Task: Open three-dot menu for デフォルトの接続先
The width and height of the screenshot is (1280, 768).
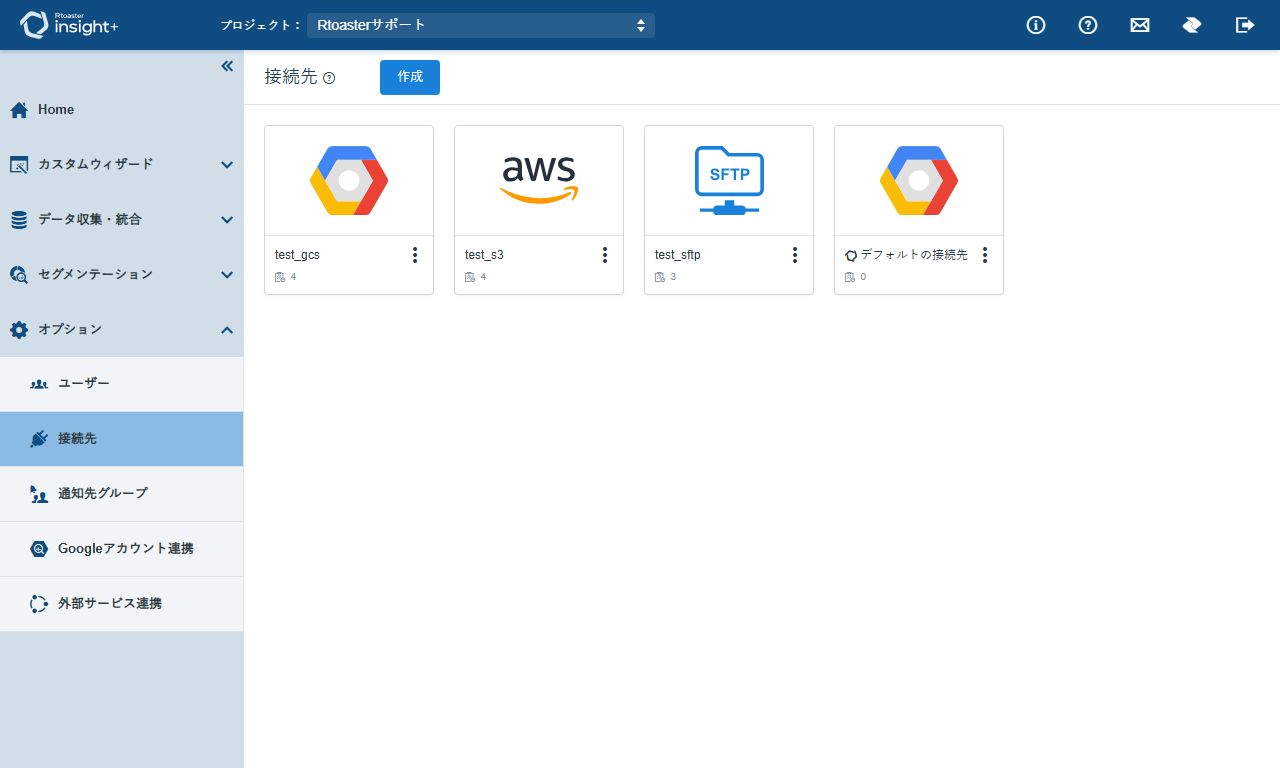Action: (x=985, y=255)
